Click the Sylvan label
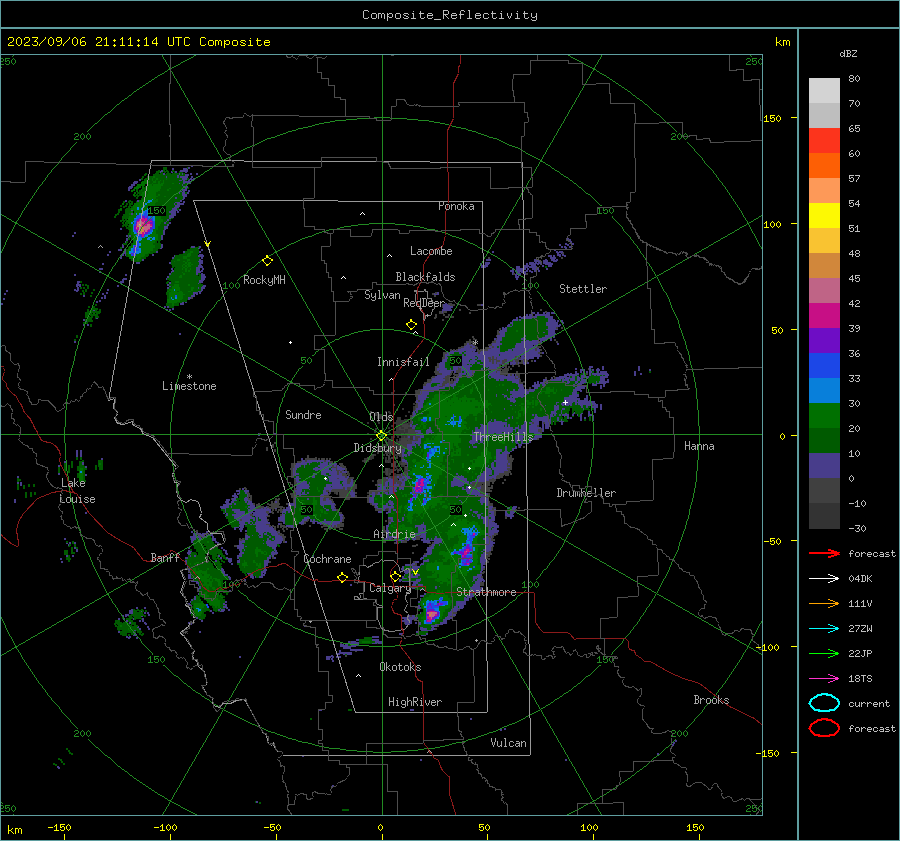 point(382,295)
